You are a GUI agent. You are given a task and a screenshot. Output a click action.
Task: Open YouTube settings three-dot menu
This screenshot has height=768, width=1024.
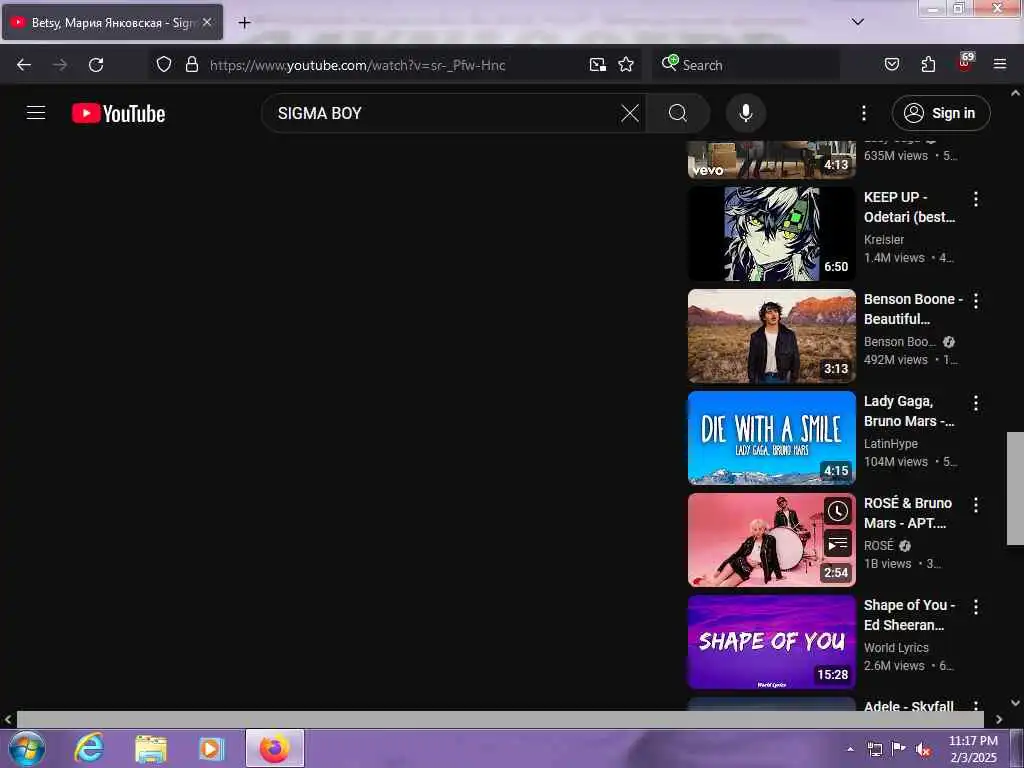863,113
